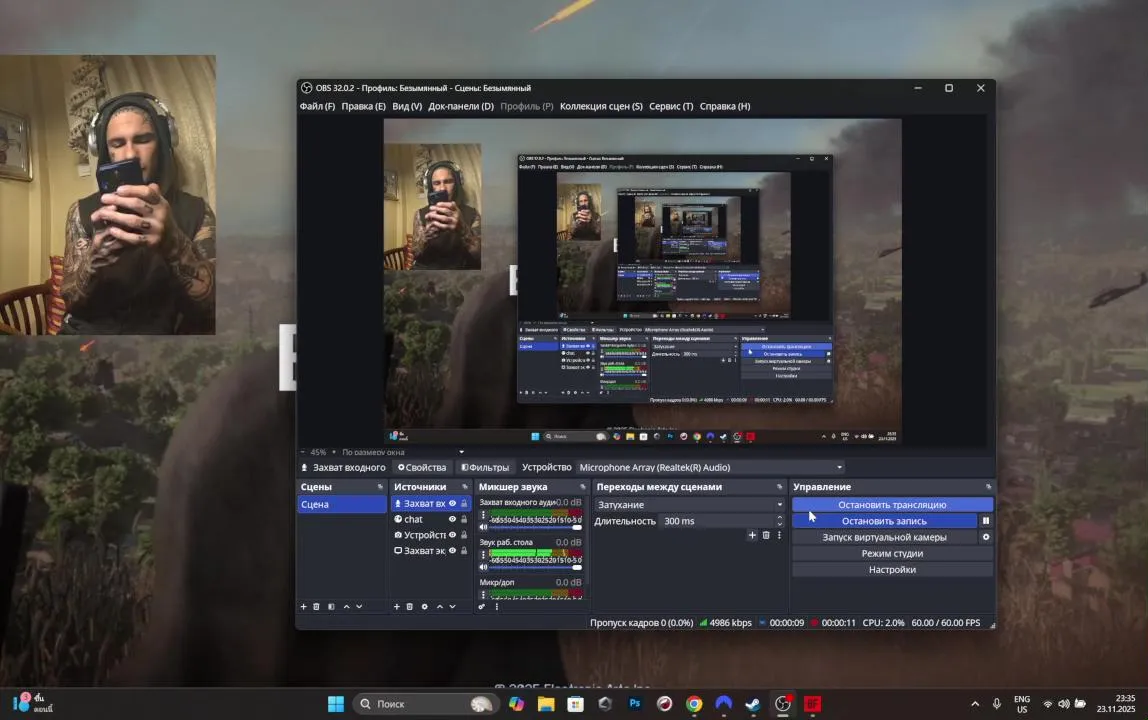1148x720 pixels.
Task: Open transition properties dots menu
Action: (779, 535)
